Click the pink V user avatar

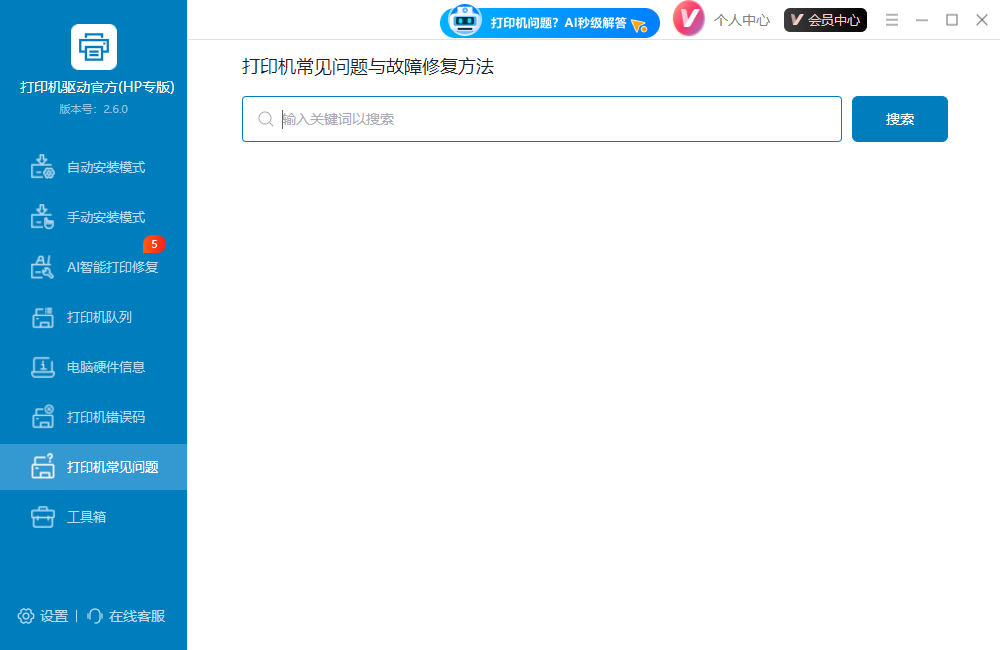click(x=689, y=19)
